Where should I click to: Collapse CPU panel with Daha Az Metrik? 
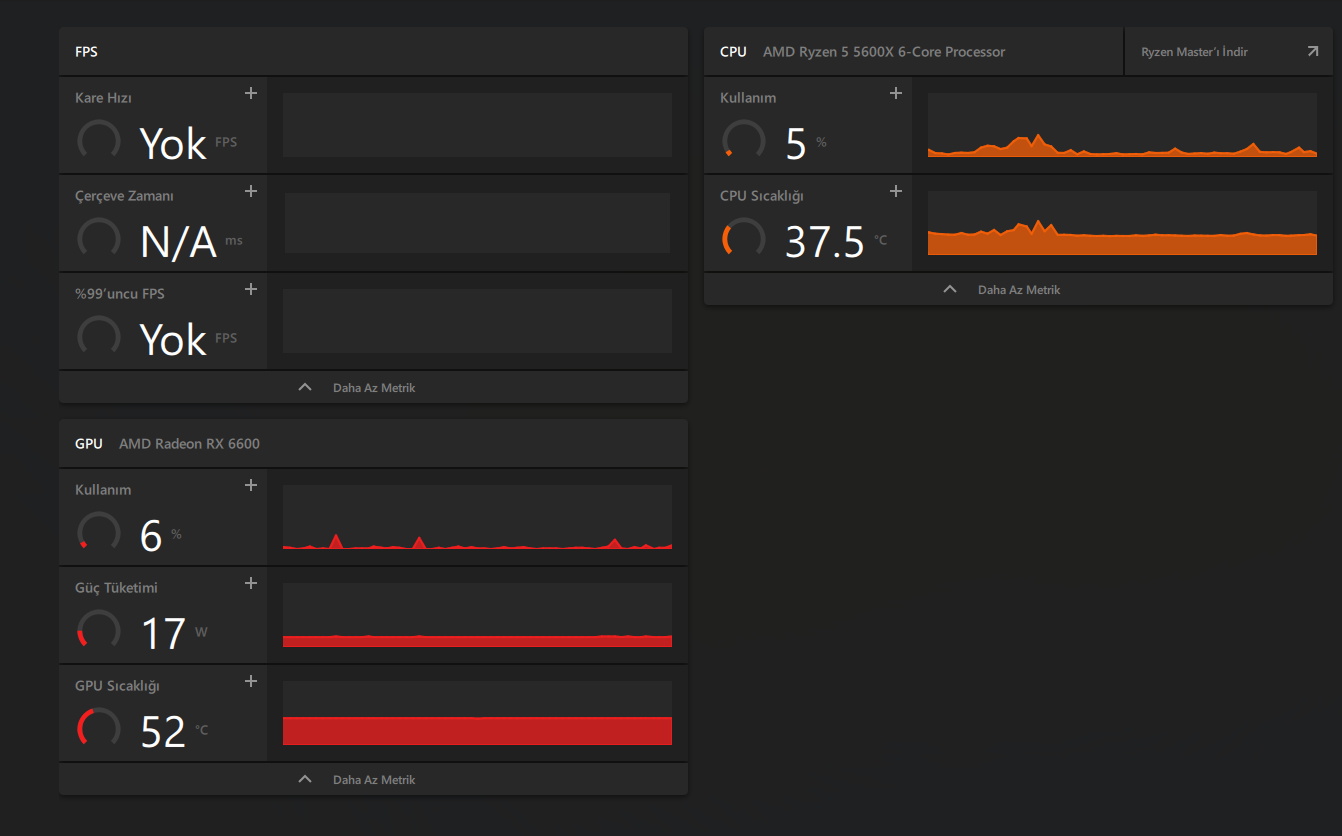pos(1018,289)
